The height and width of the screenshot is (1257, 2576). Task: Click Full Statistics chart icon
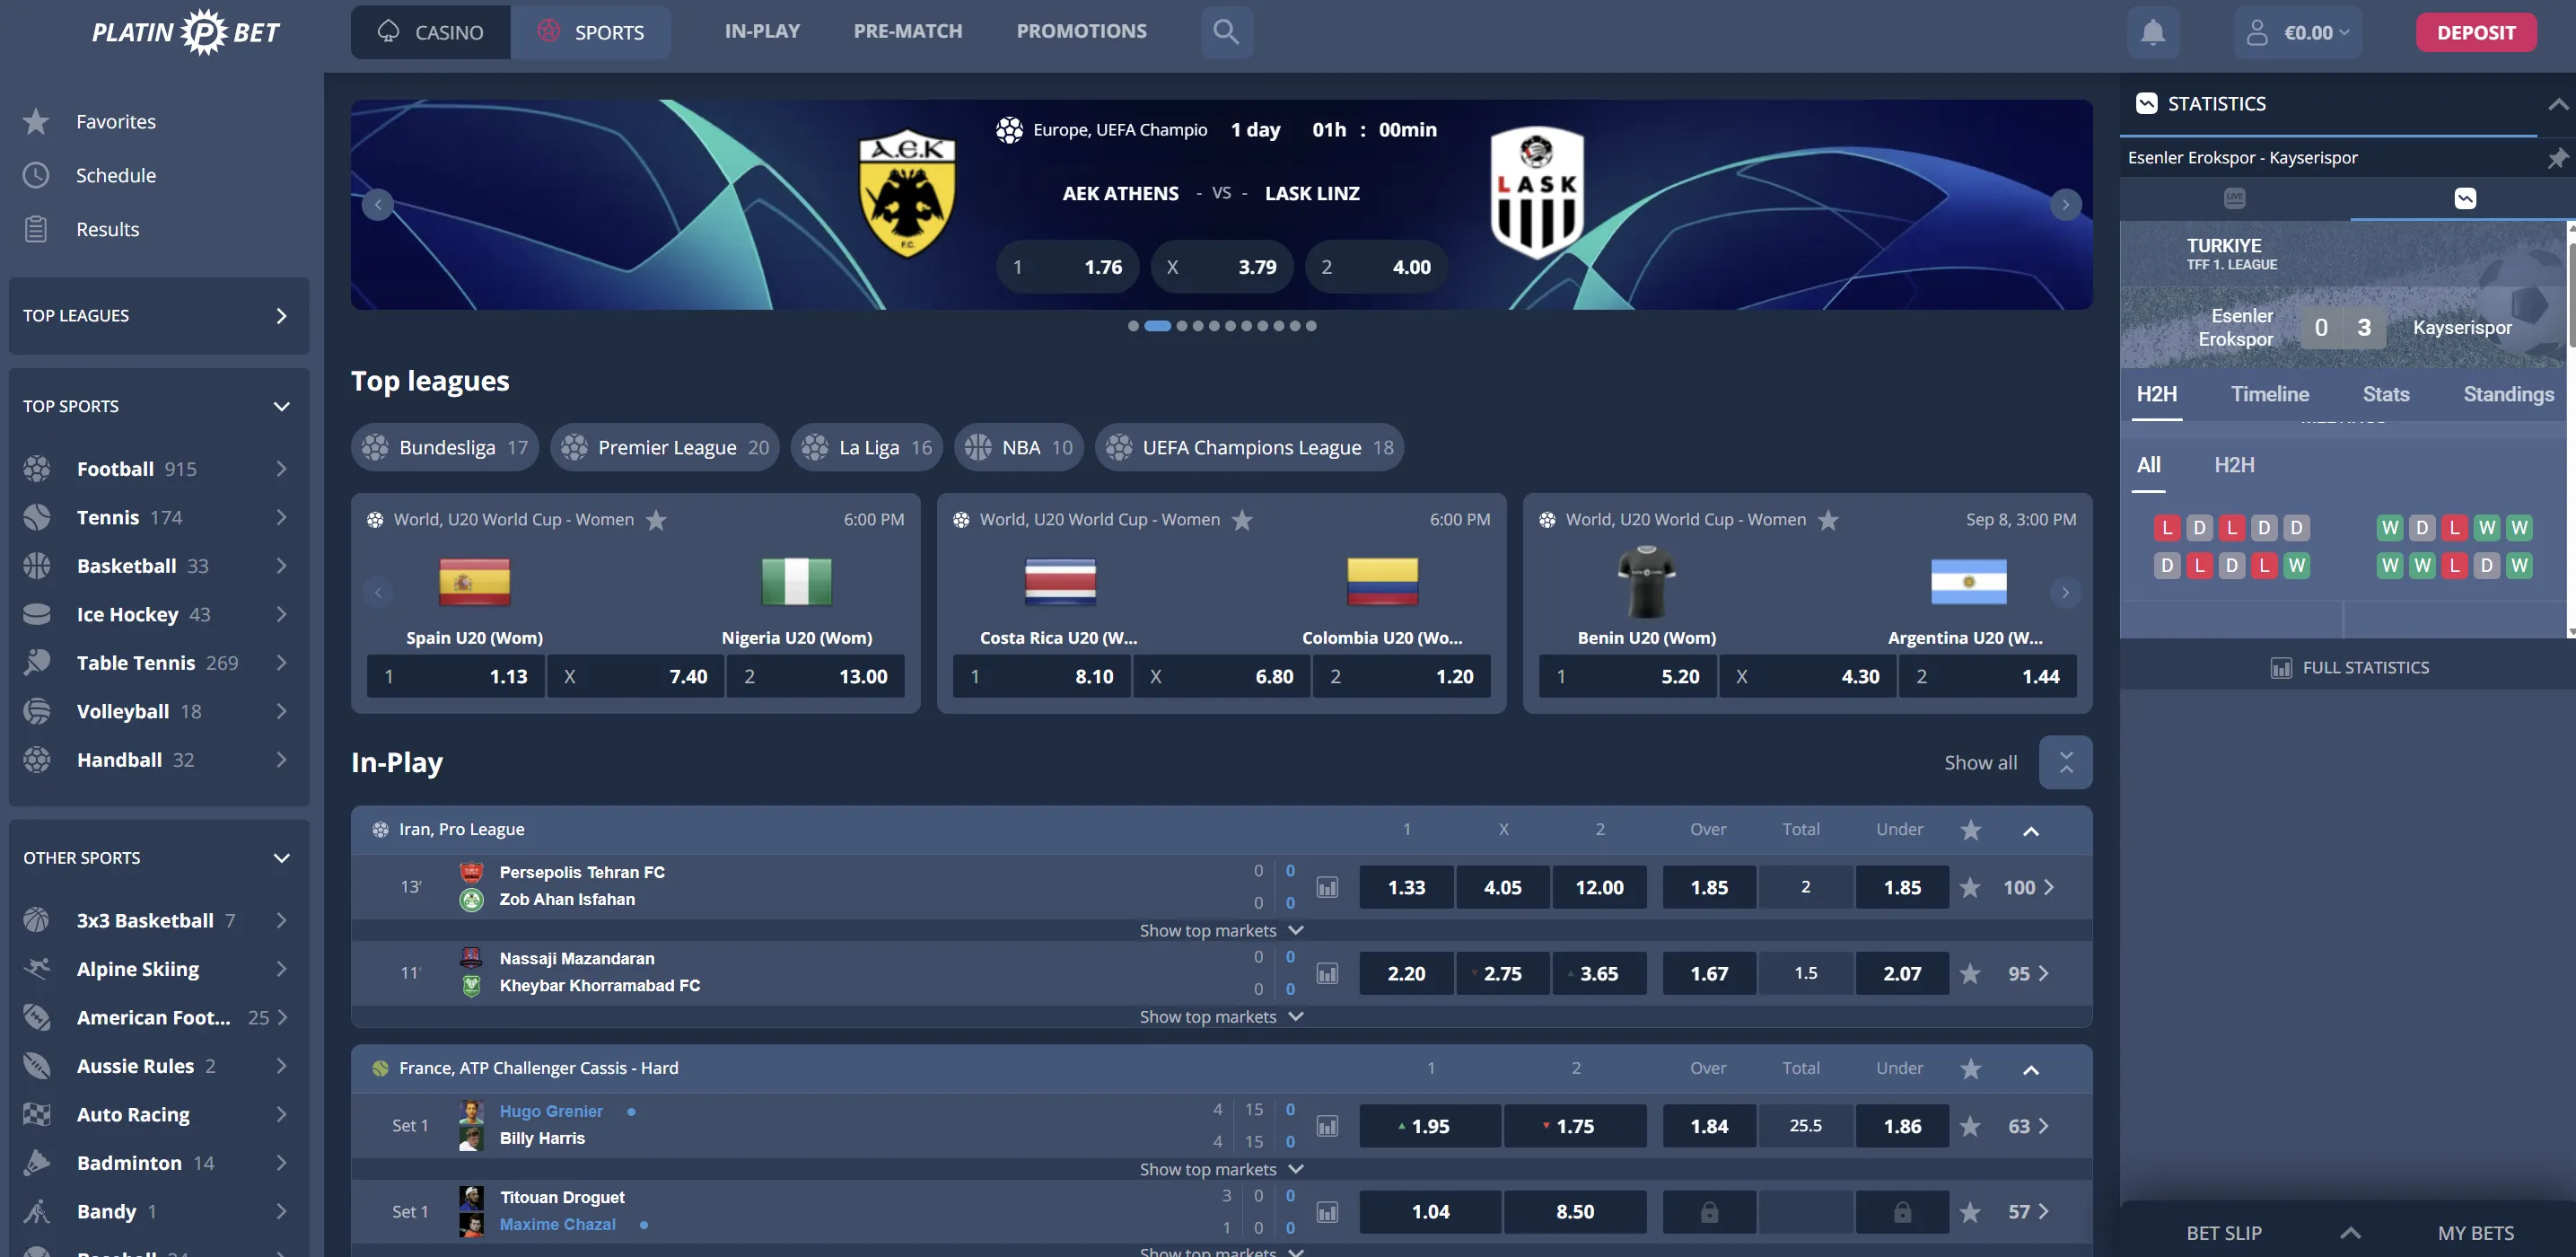(x=2281, y=668)
